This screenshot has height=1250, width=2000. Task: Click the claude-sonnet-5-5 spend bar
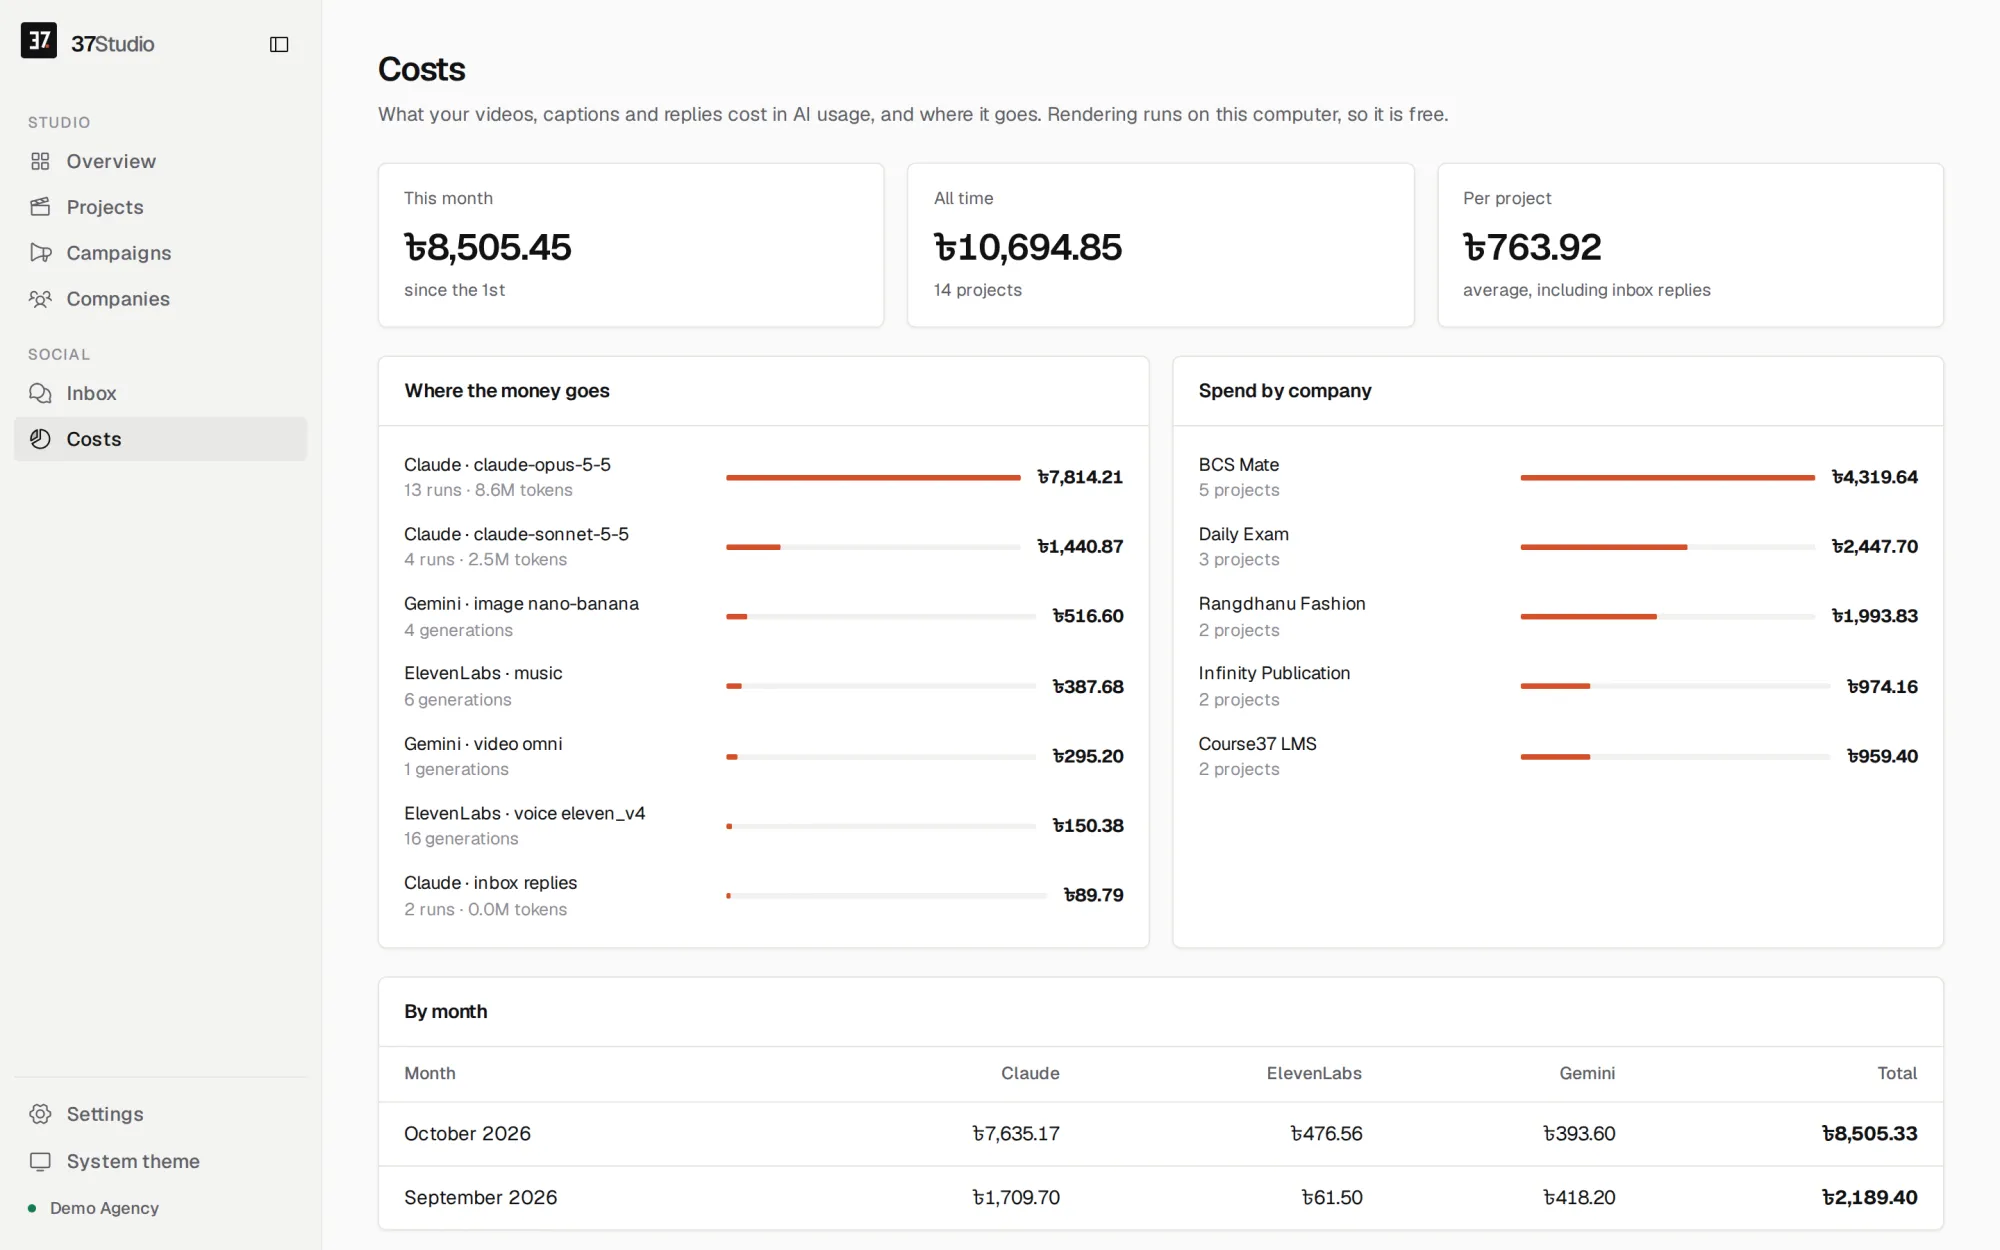click(x=873, y=547)
